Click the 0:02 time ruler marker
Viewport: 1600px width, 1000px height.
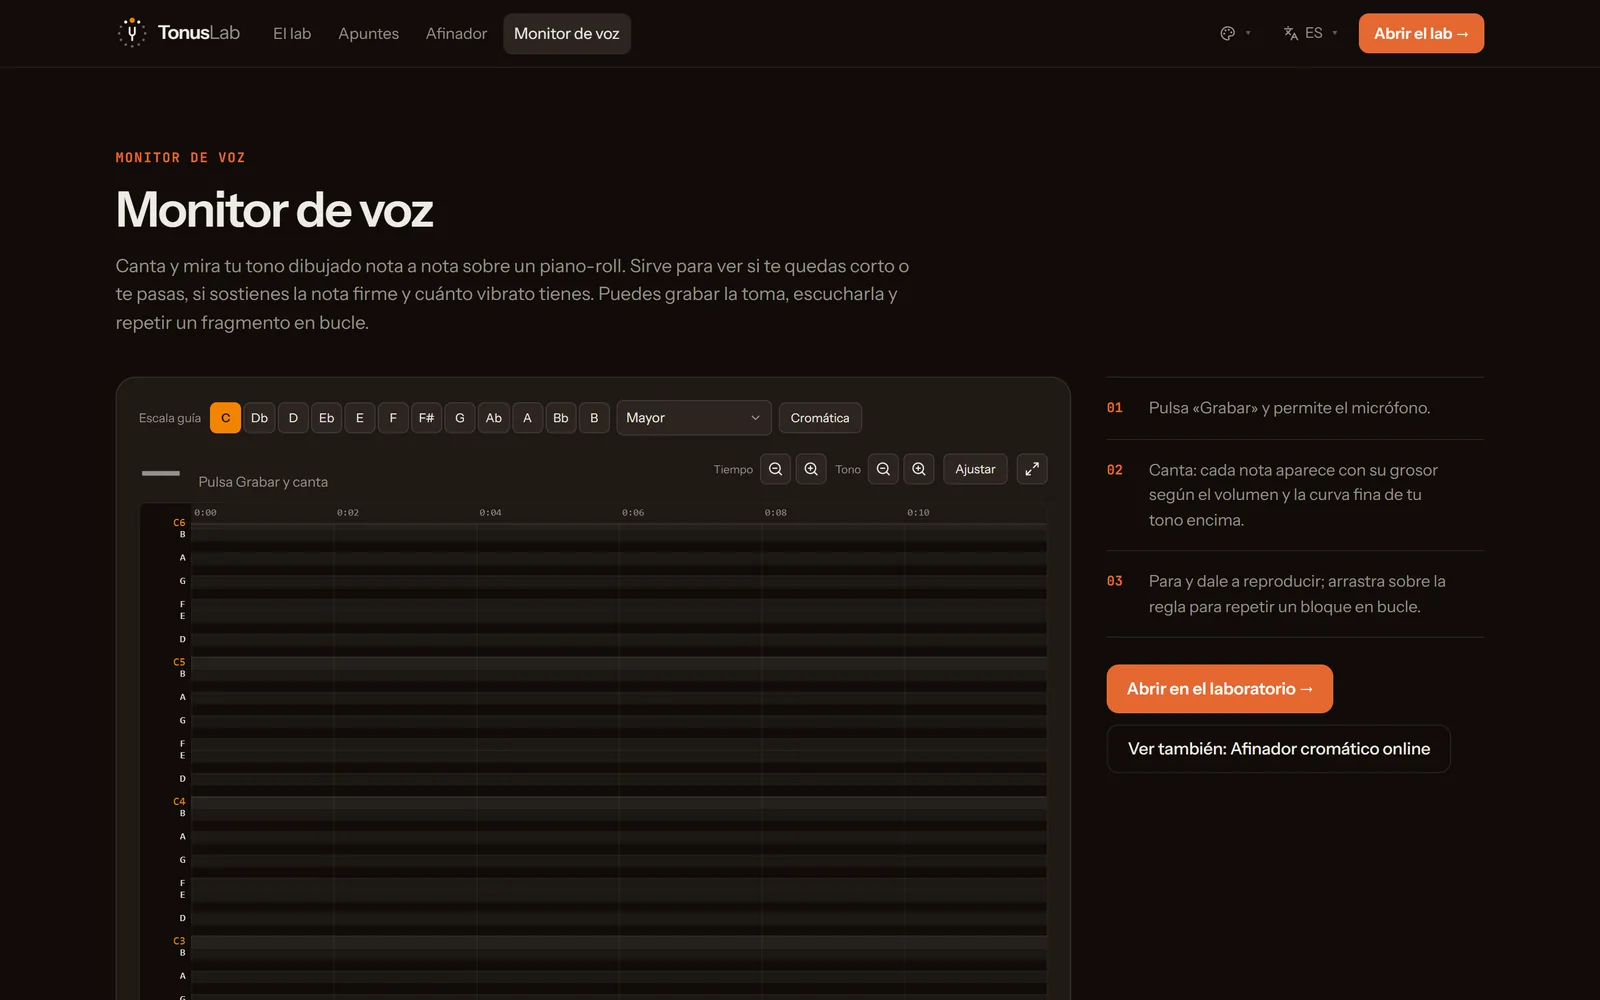[x=347, y=512]
